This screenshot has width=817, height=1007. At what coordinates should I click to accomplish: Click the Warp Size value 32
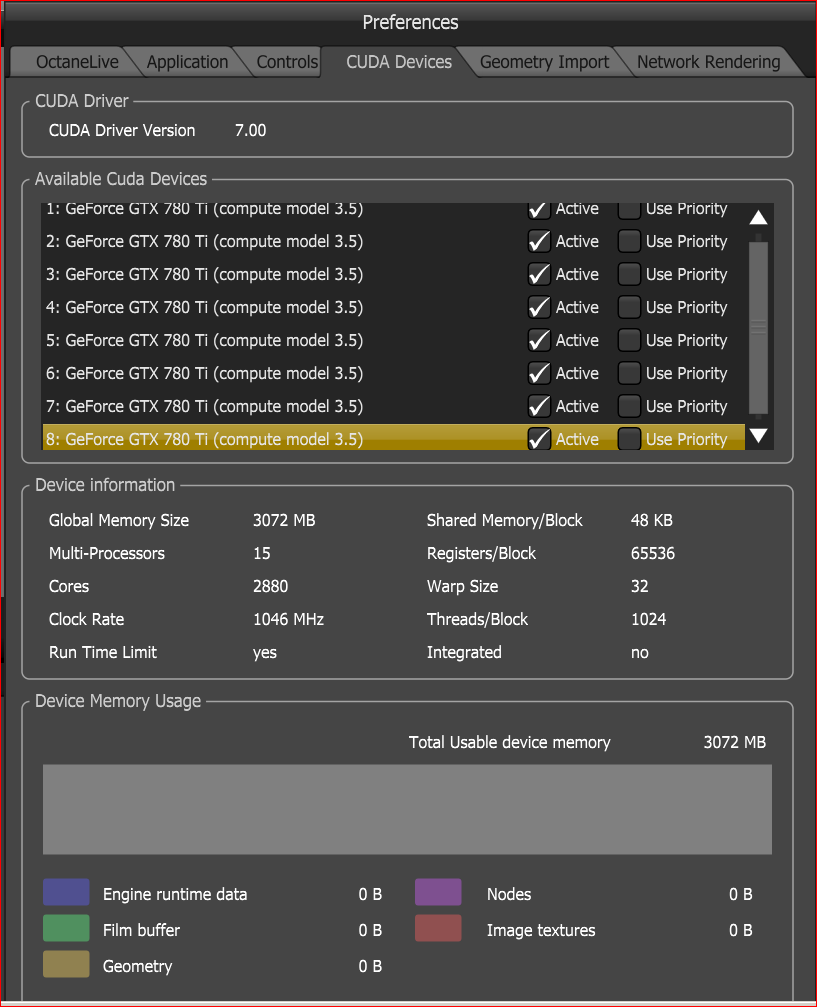pyautogui.click(x=640, y=586)
